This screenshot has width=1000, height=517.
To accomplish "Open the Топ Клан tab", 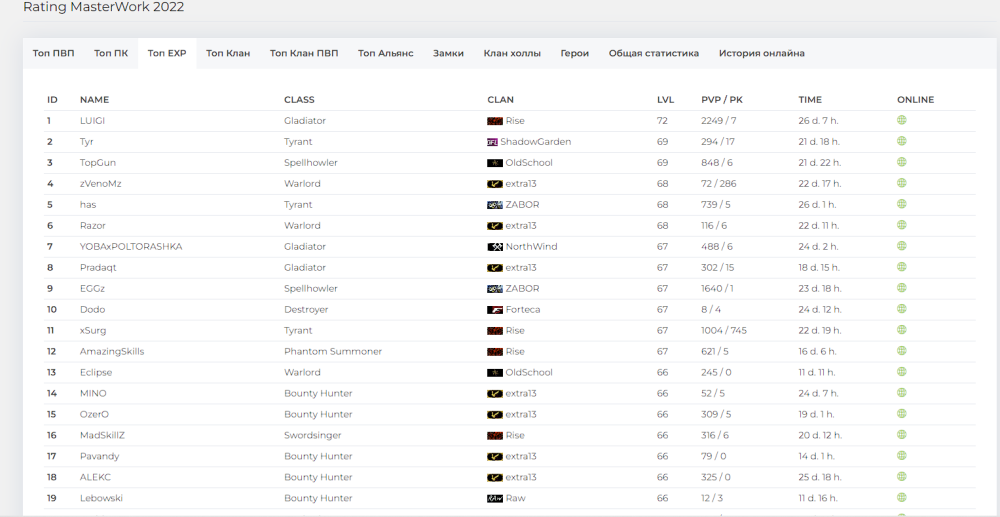I will click(x=228, y=54).
